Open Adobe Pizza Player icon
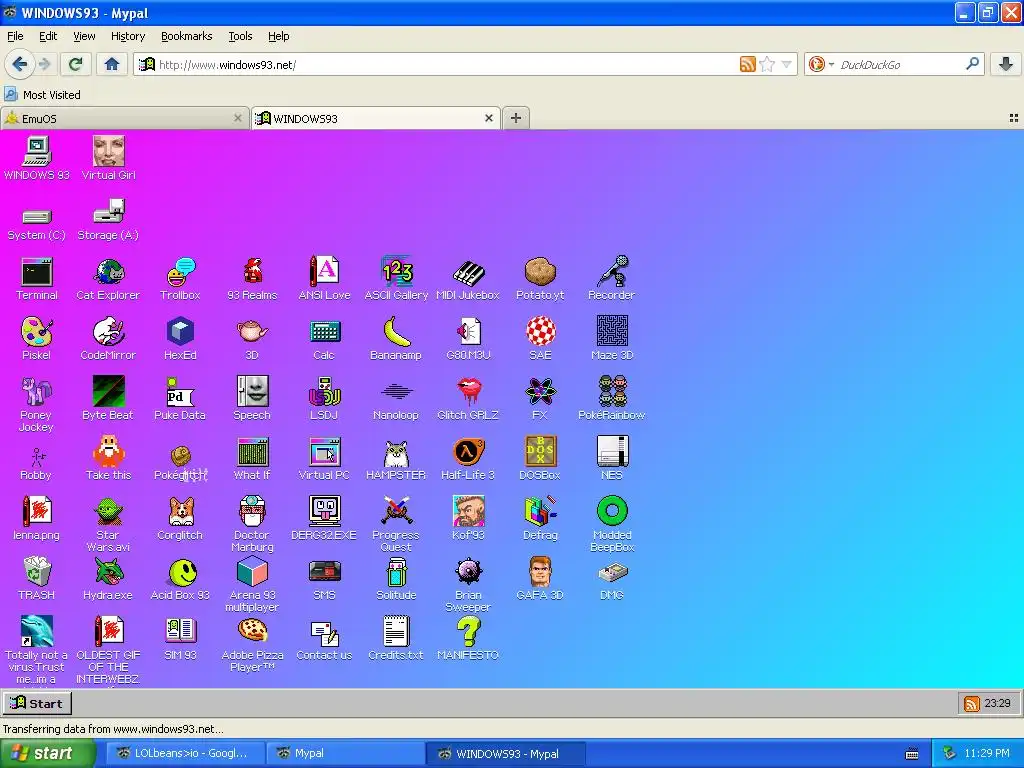Screen dimensions: 1024x768 (252, 645)
